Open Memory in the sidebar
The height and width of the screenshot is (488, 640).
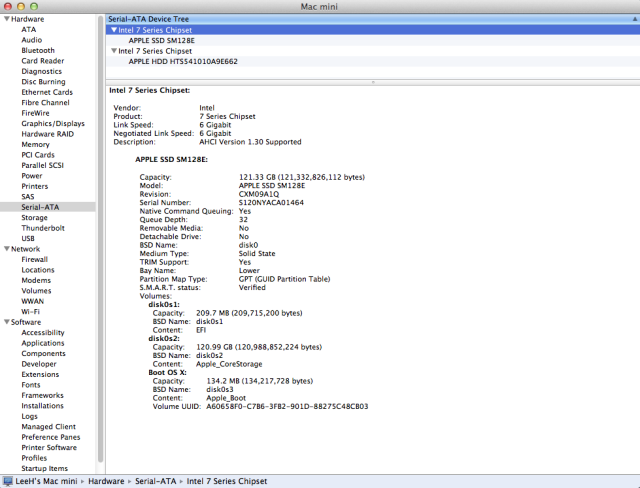click(x=36, y=144)
